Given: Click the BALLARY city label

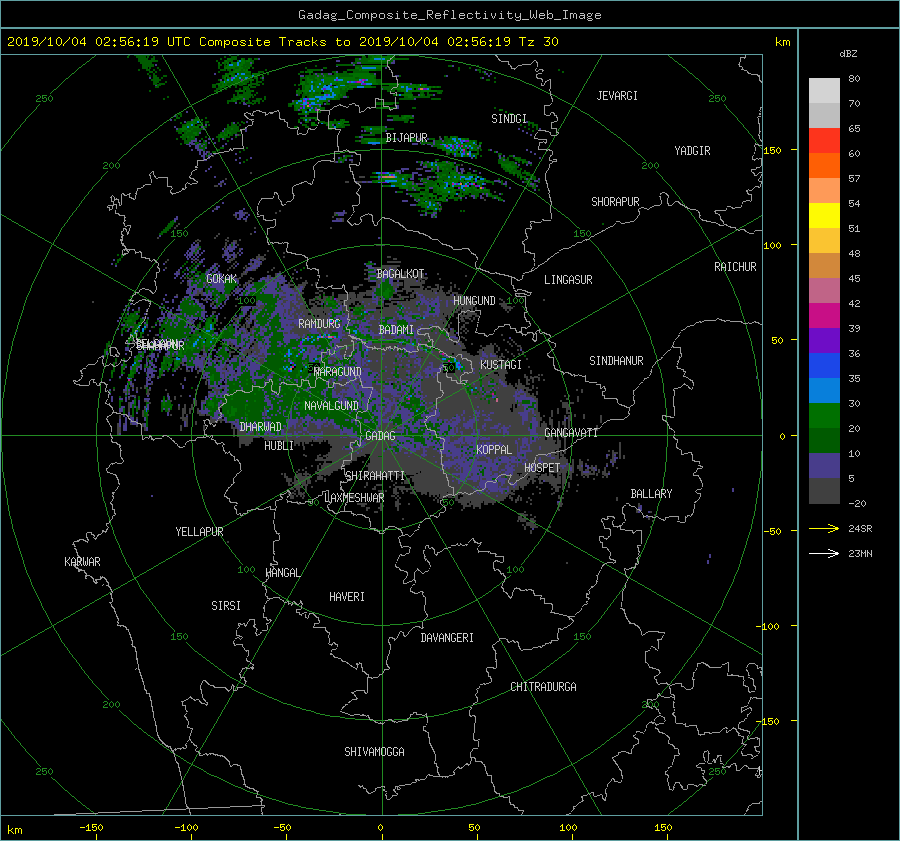Looking at the screenshot, I should (651, 494).
